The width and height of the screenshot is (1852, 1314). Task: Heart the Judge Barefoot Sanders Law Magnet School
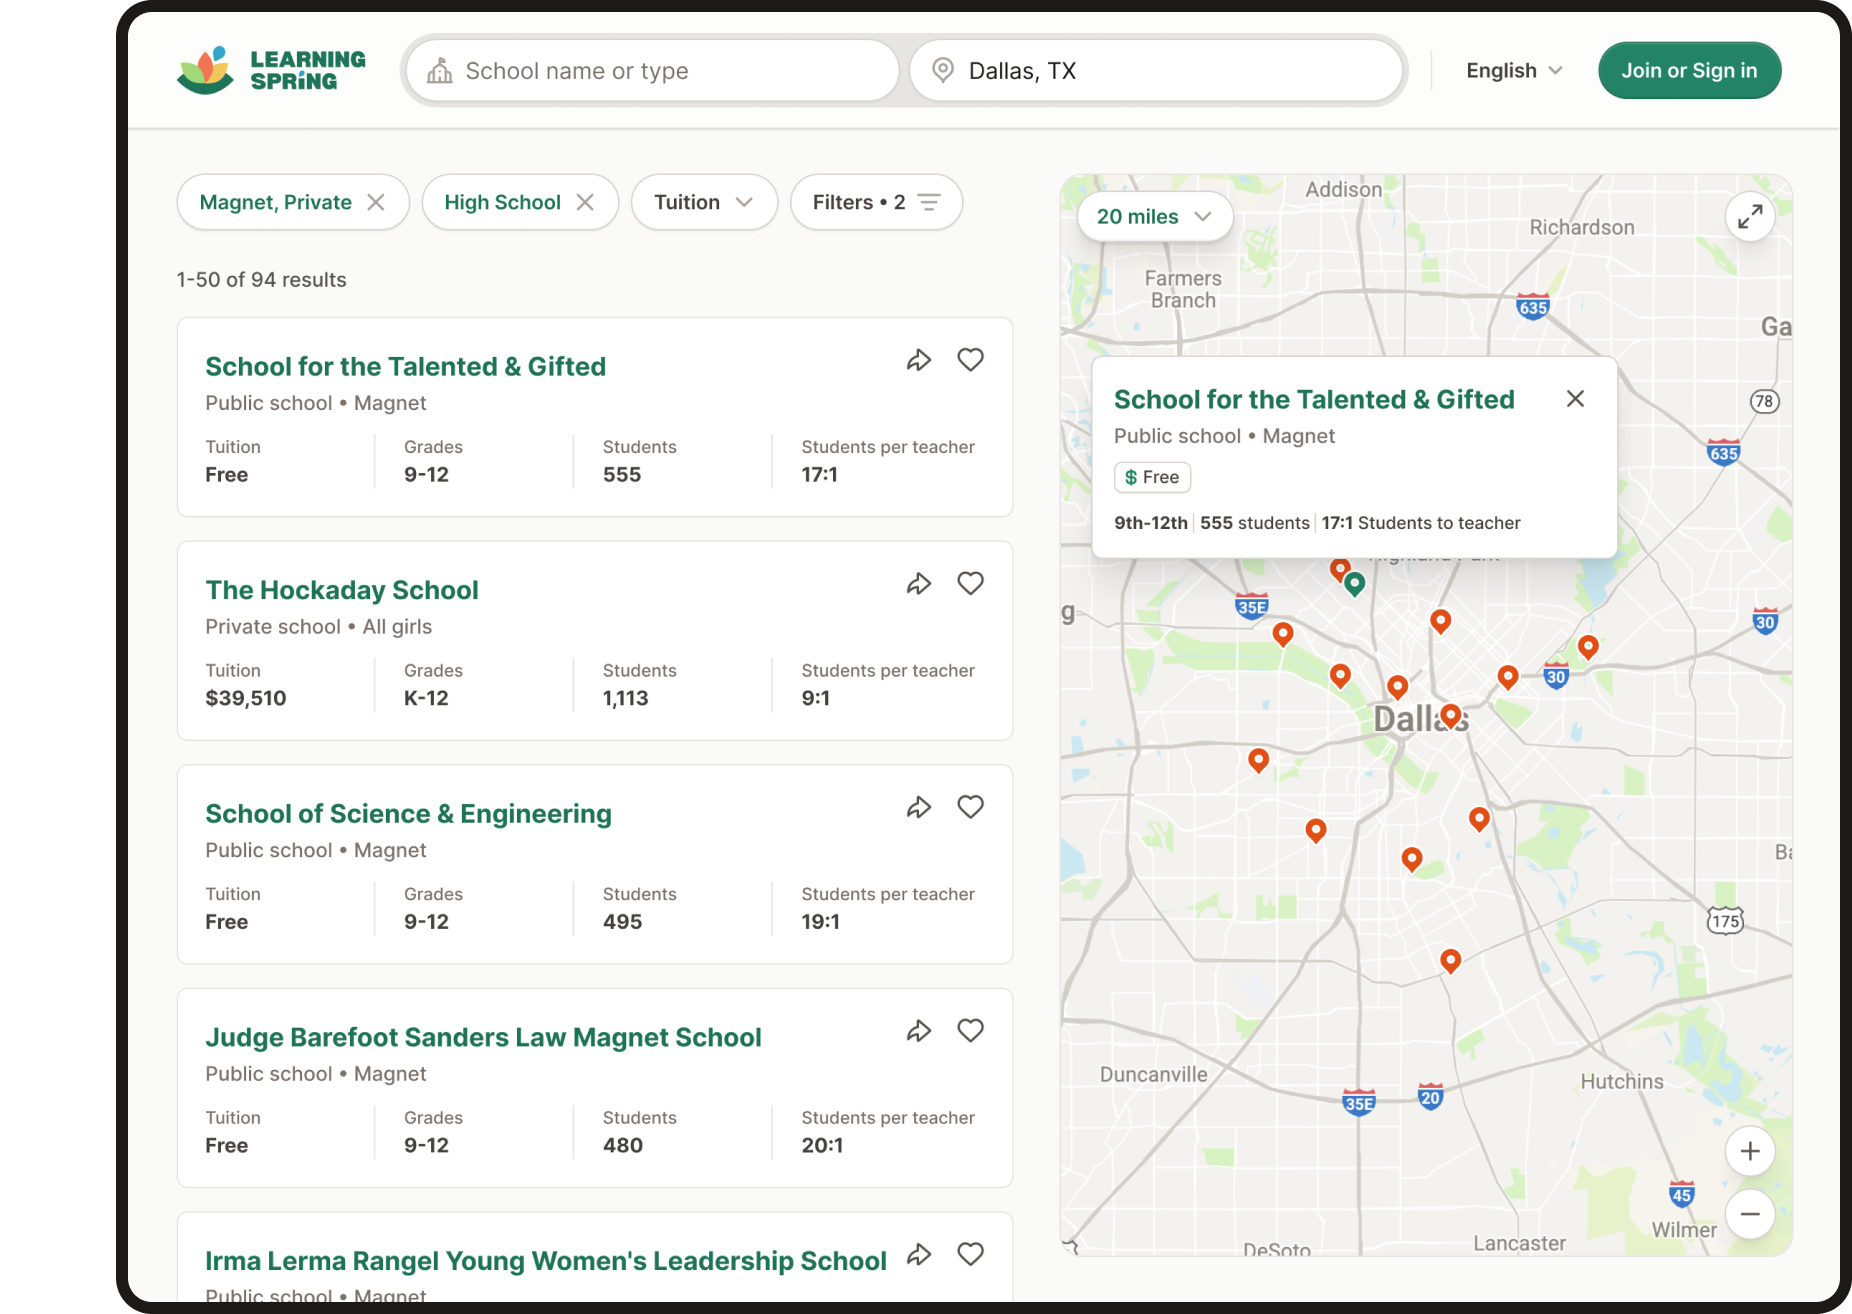pos(970,1030)
